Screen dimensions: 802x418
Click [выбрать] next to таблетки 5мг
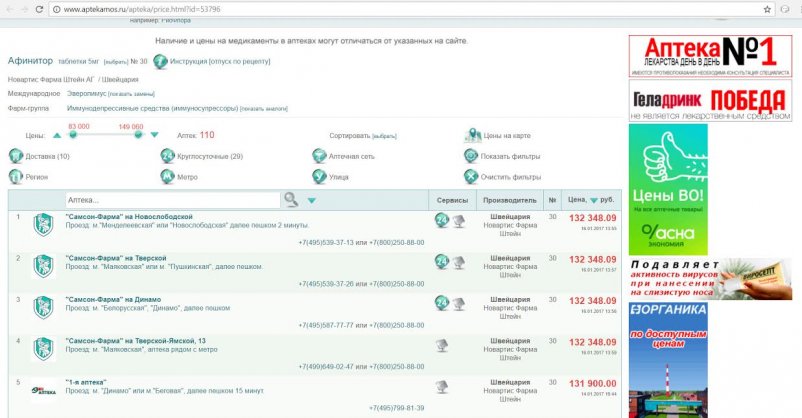click(x=116, y=62)
